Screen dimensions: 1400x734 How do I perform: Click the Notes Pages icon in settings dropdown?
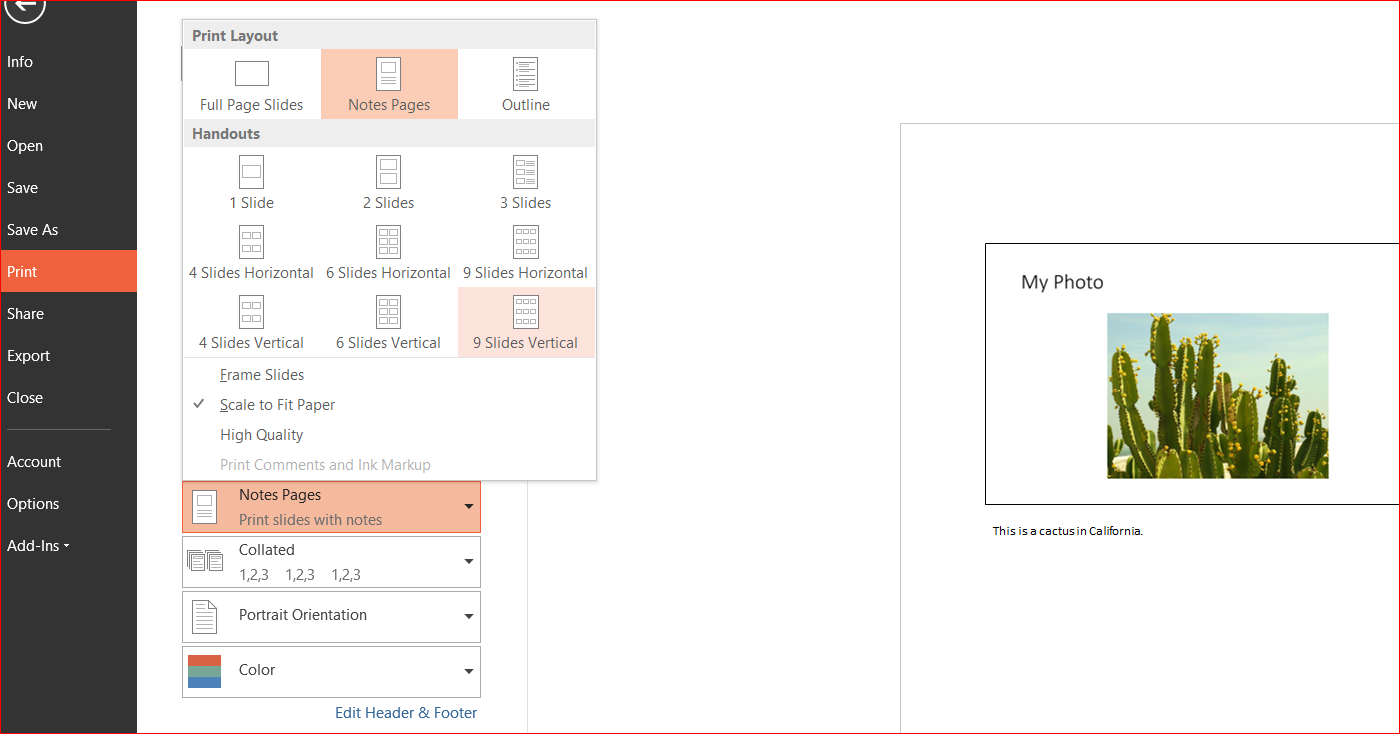point(204,507)
